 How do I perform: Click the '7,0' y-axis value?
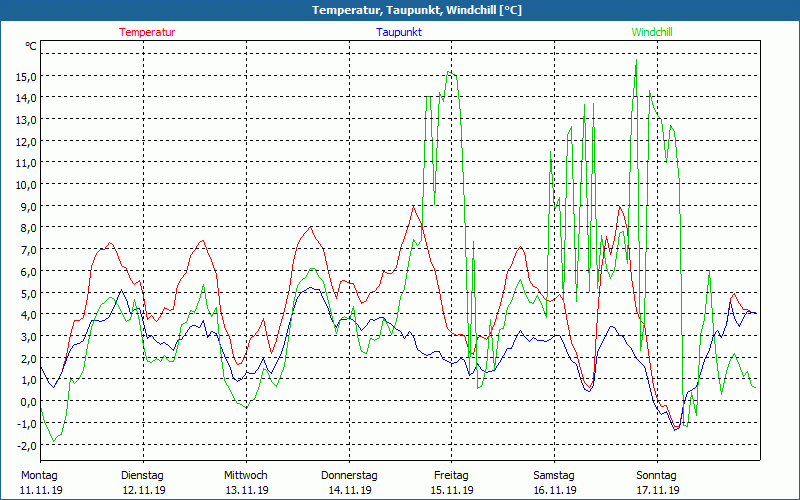tap(28, 250)
